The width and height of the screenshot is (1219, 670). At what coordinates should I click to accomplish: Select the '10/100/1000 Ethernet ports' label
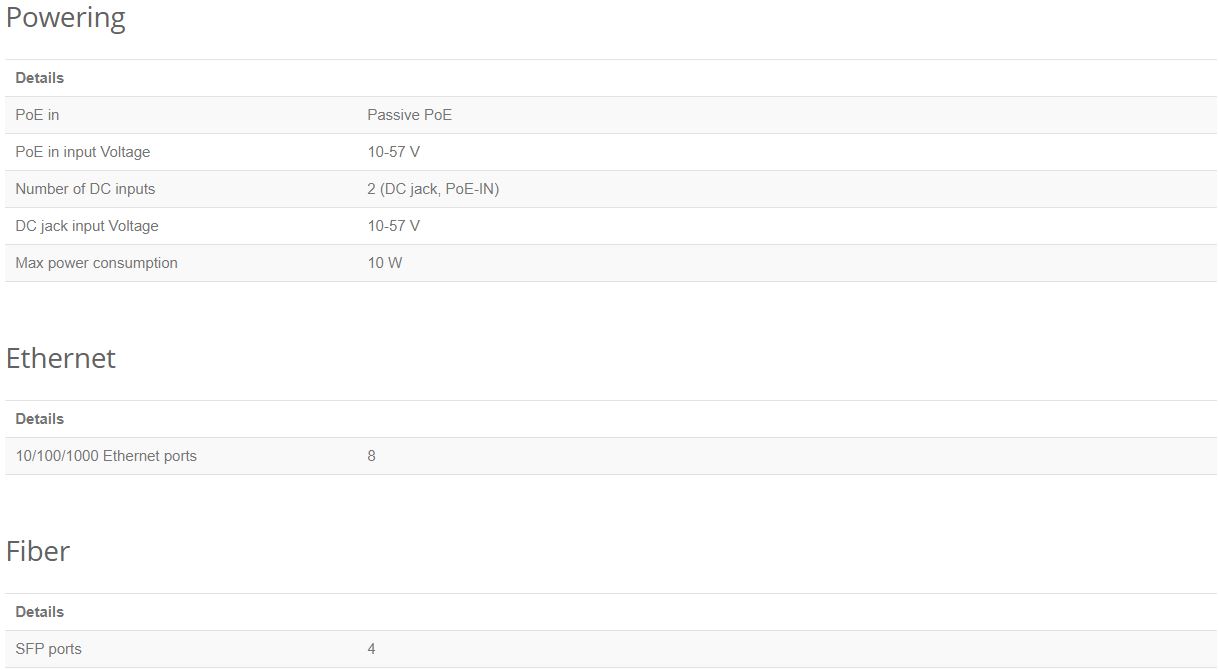(106, 456)
